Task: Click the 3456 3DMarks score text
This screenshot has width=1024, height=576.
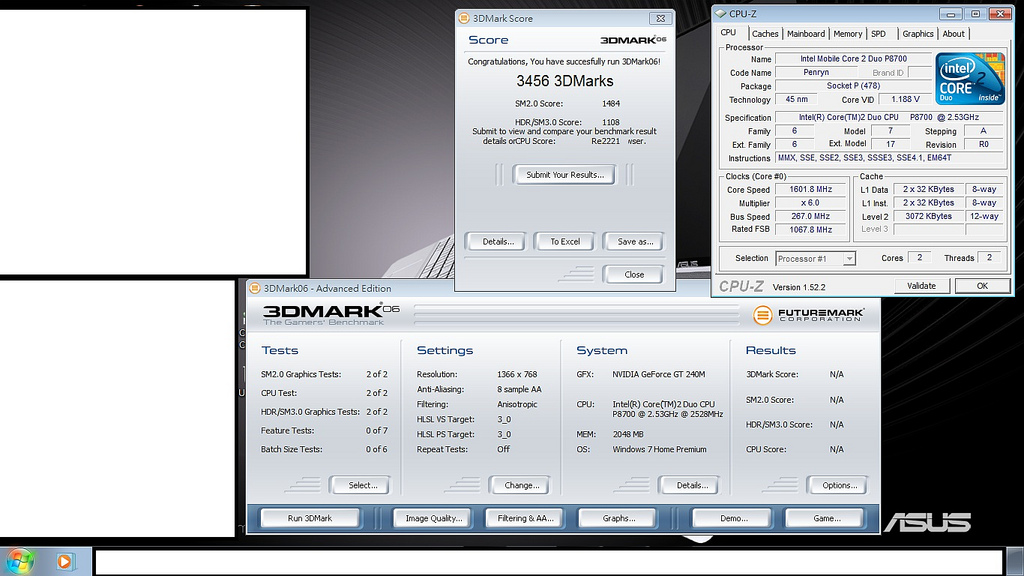Action: 565,81
